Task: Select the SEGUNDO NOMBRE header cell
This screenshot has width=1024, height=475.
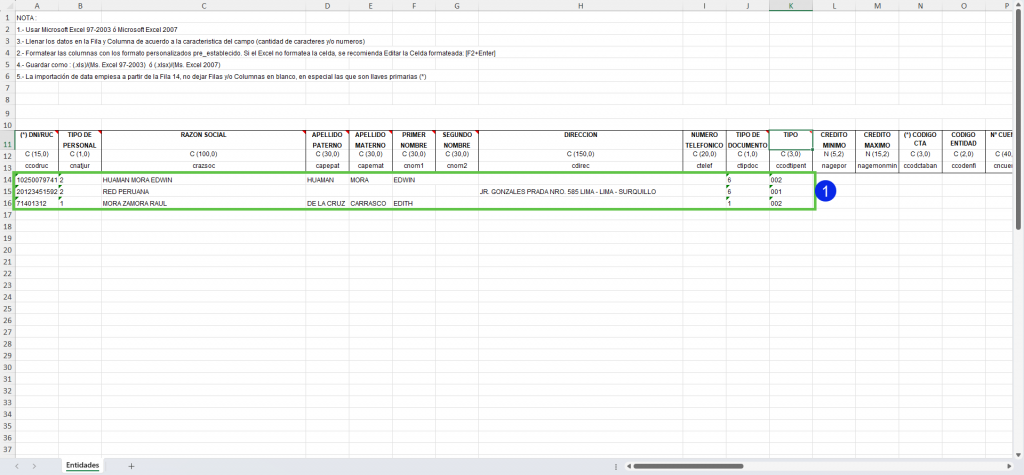Action: pos(457,140)
